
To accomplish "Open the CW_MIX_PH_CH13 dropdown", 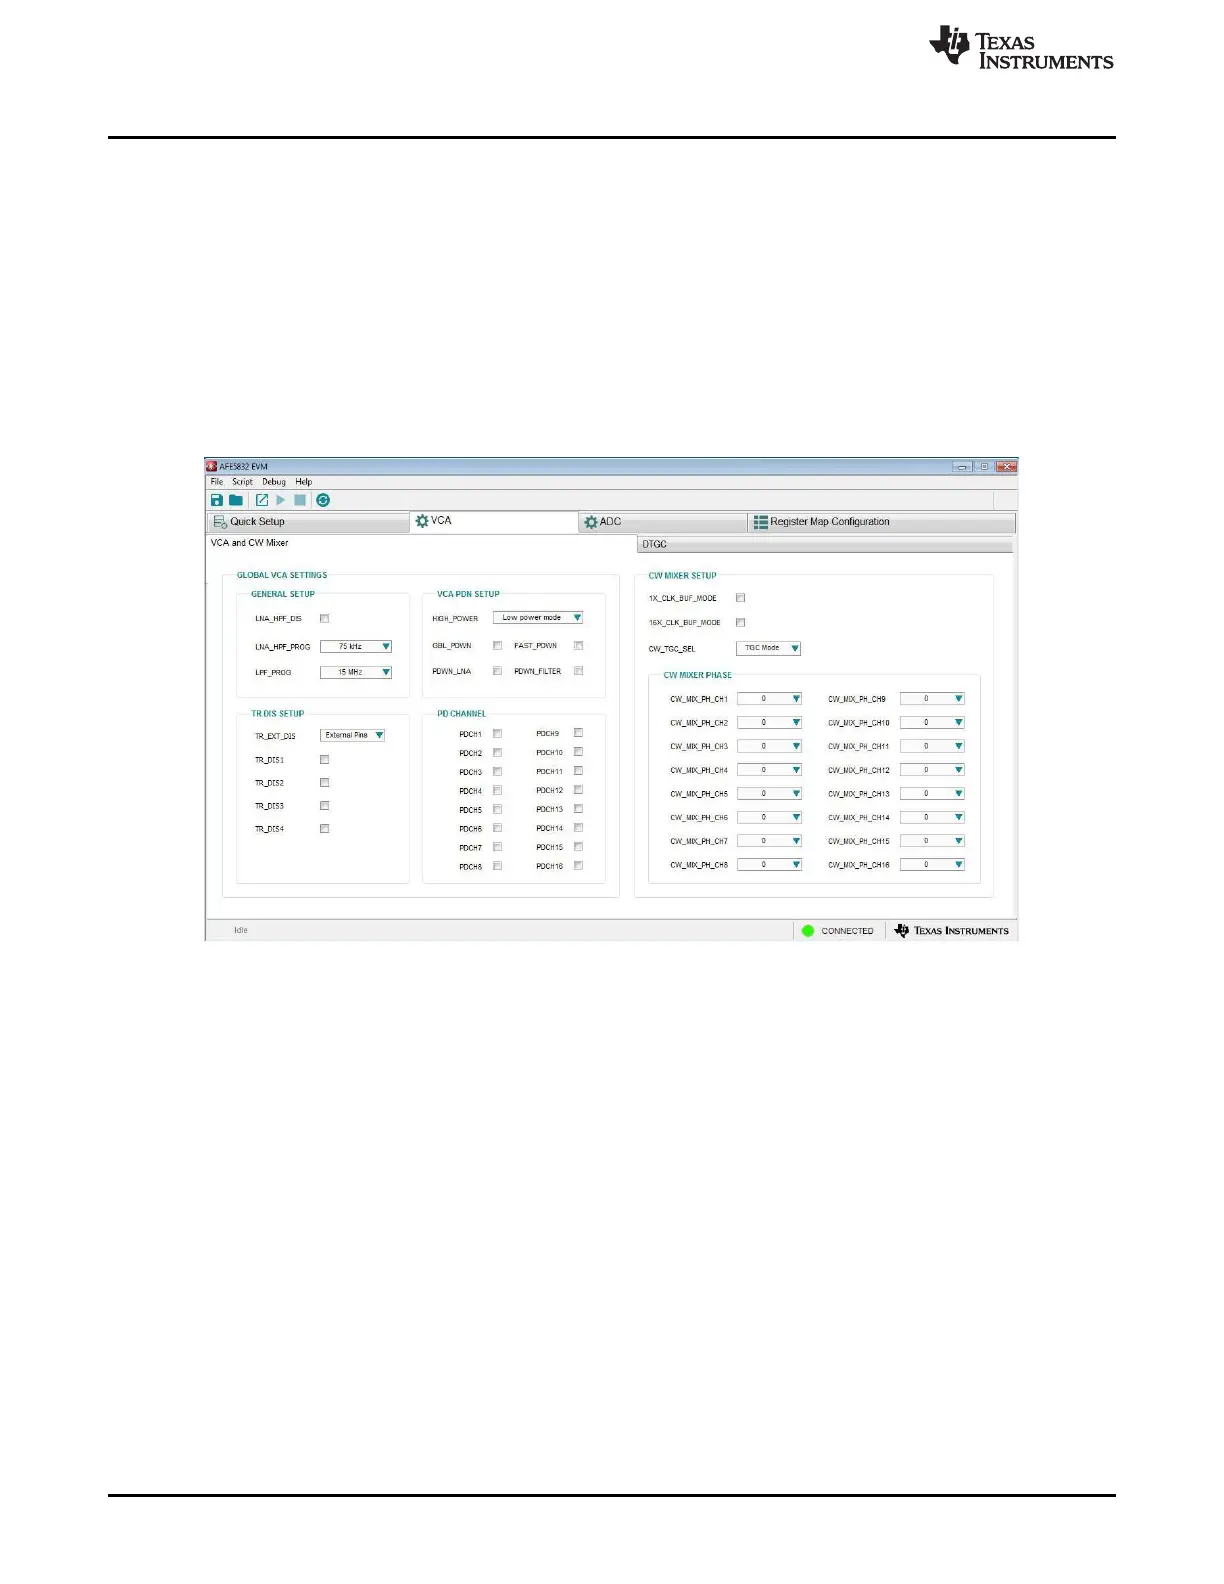I will pos(933,794).
